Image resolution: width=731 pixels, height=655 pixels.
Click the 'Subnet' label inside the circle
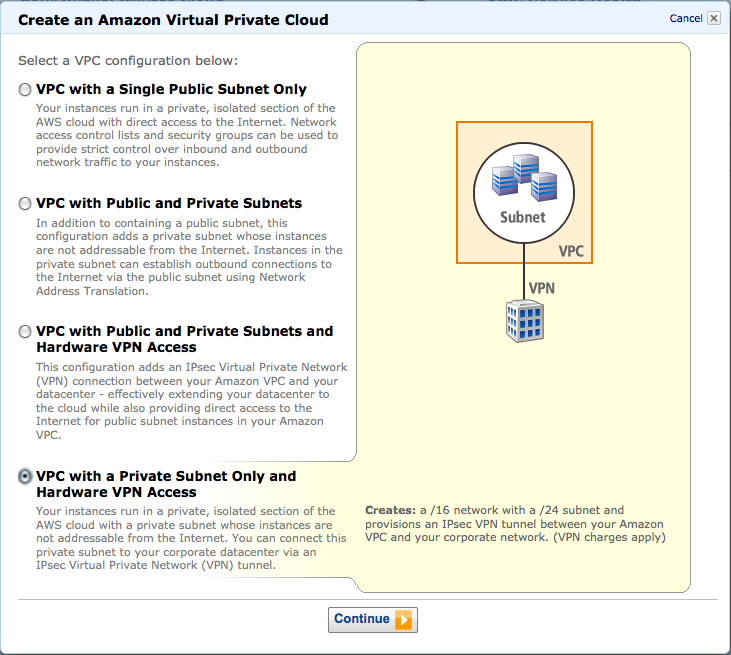(x=523, y=217)
